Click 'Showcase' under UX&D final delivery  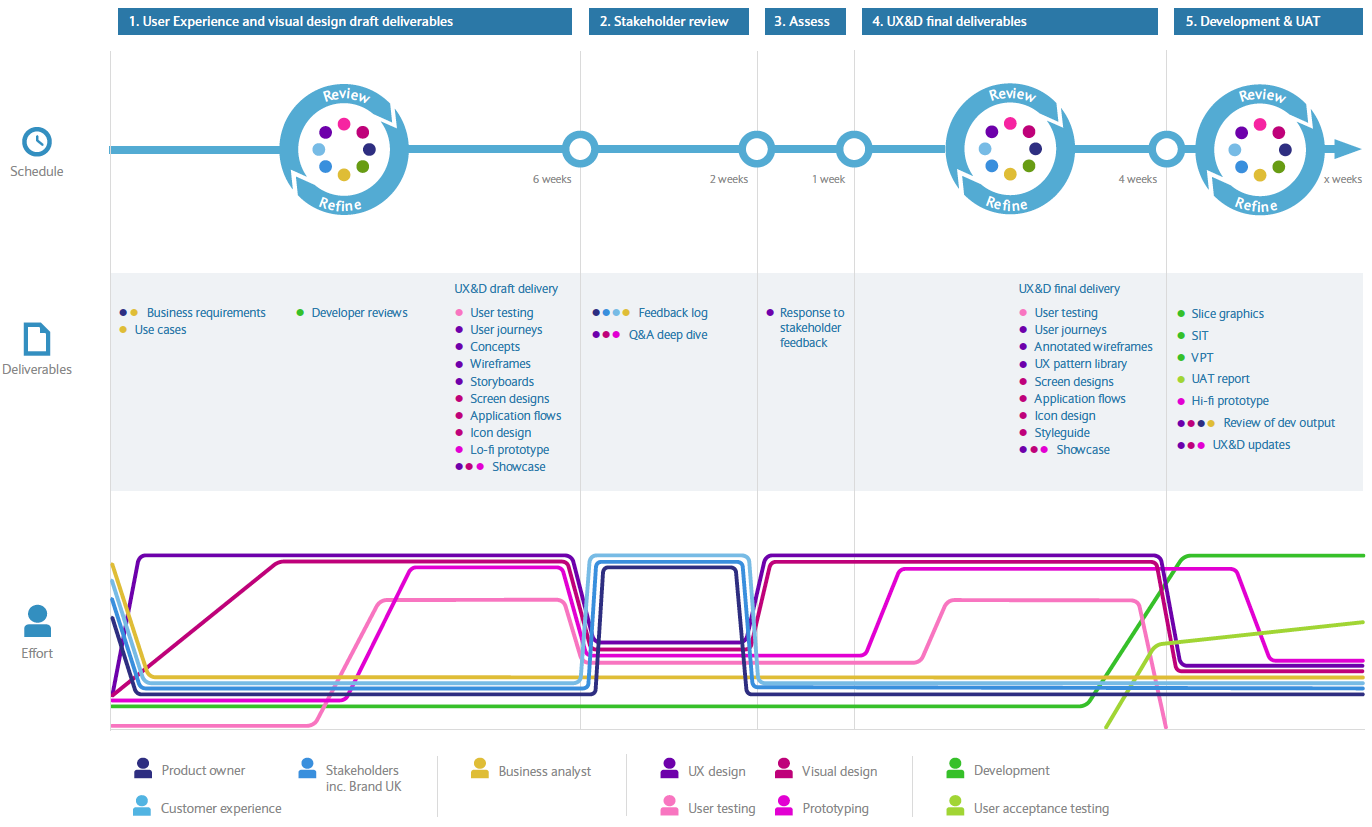pyautogui.click(x=1083, y=450)
